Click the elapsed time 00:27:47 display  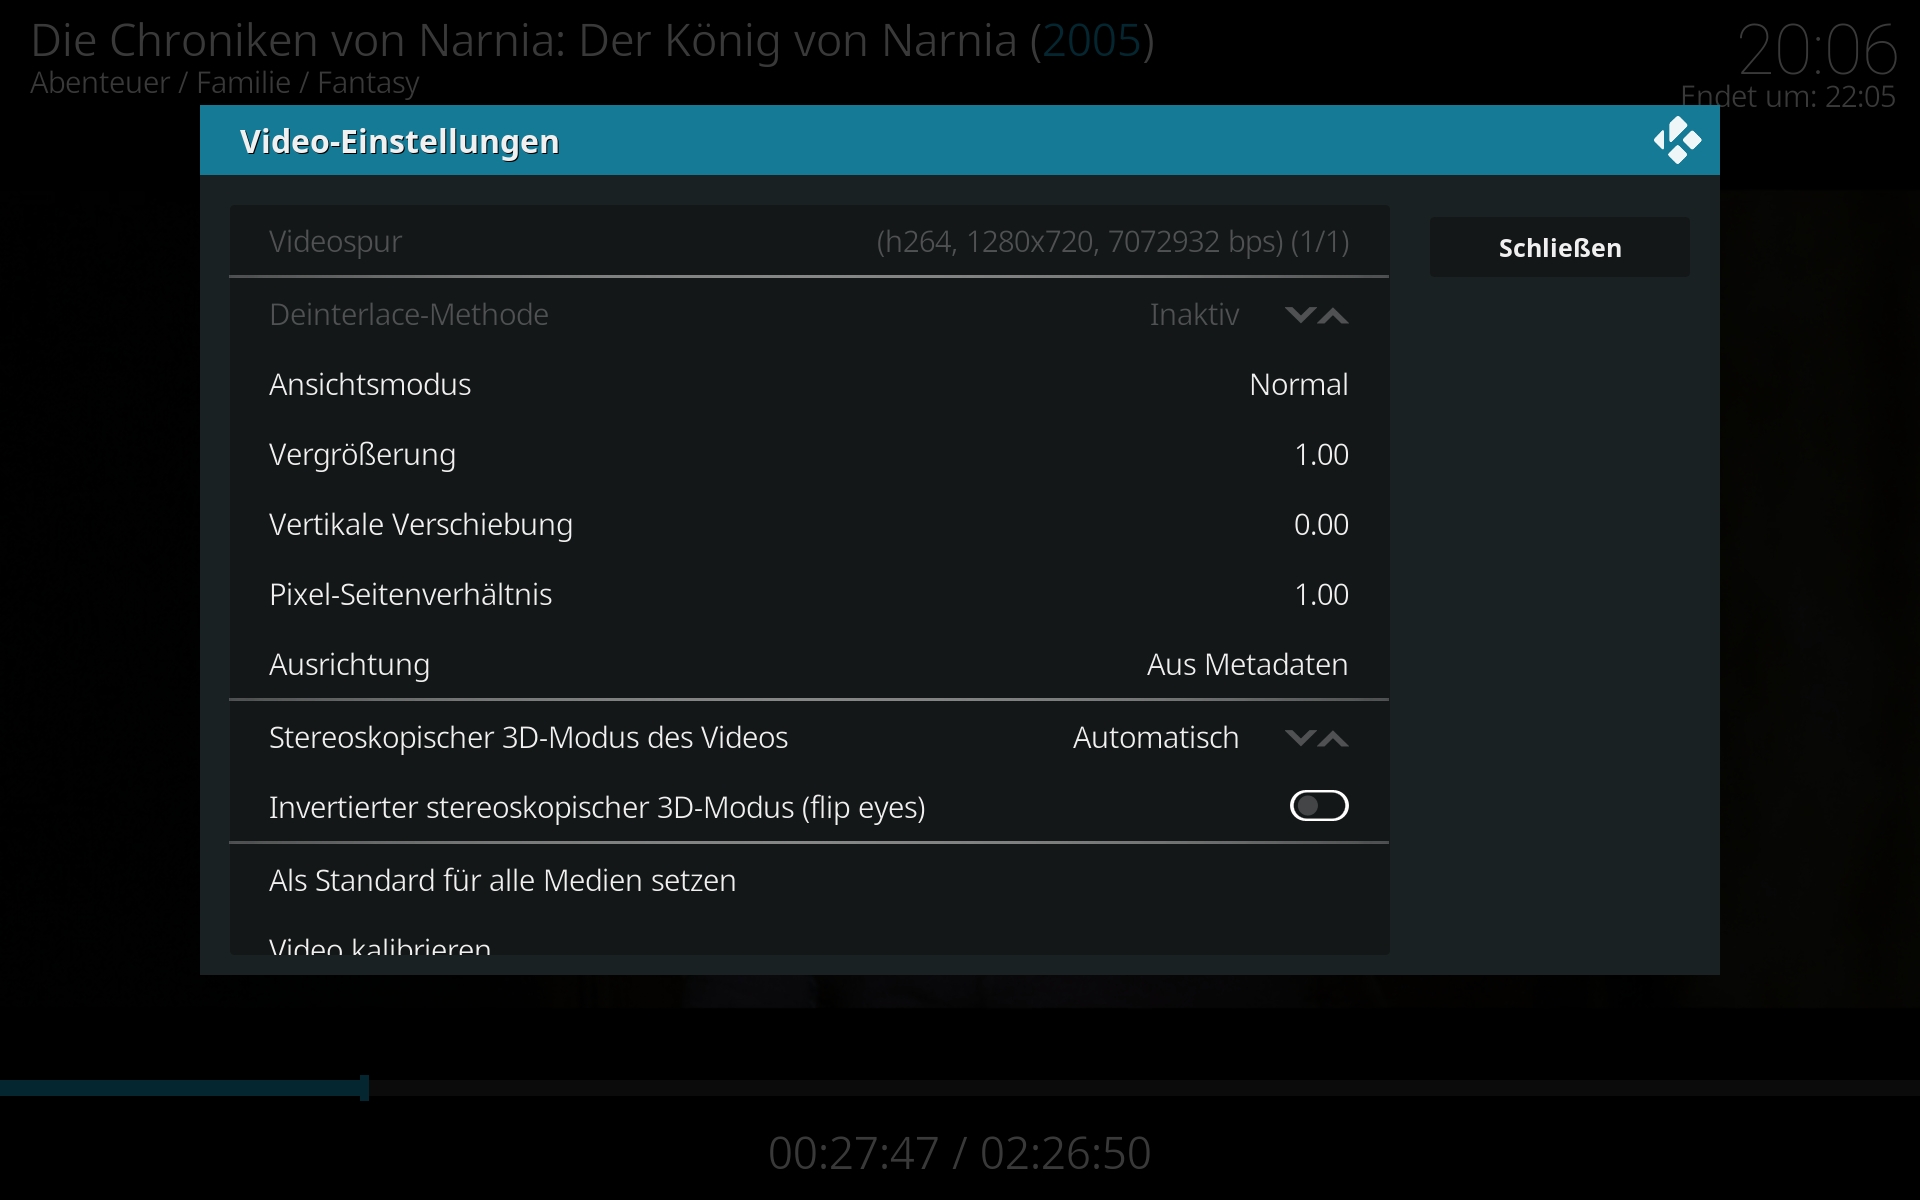click(x=853, y=1153)
